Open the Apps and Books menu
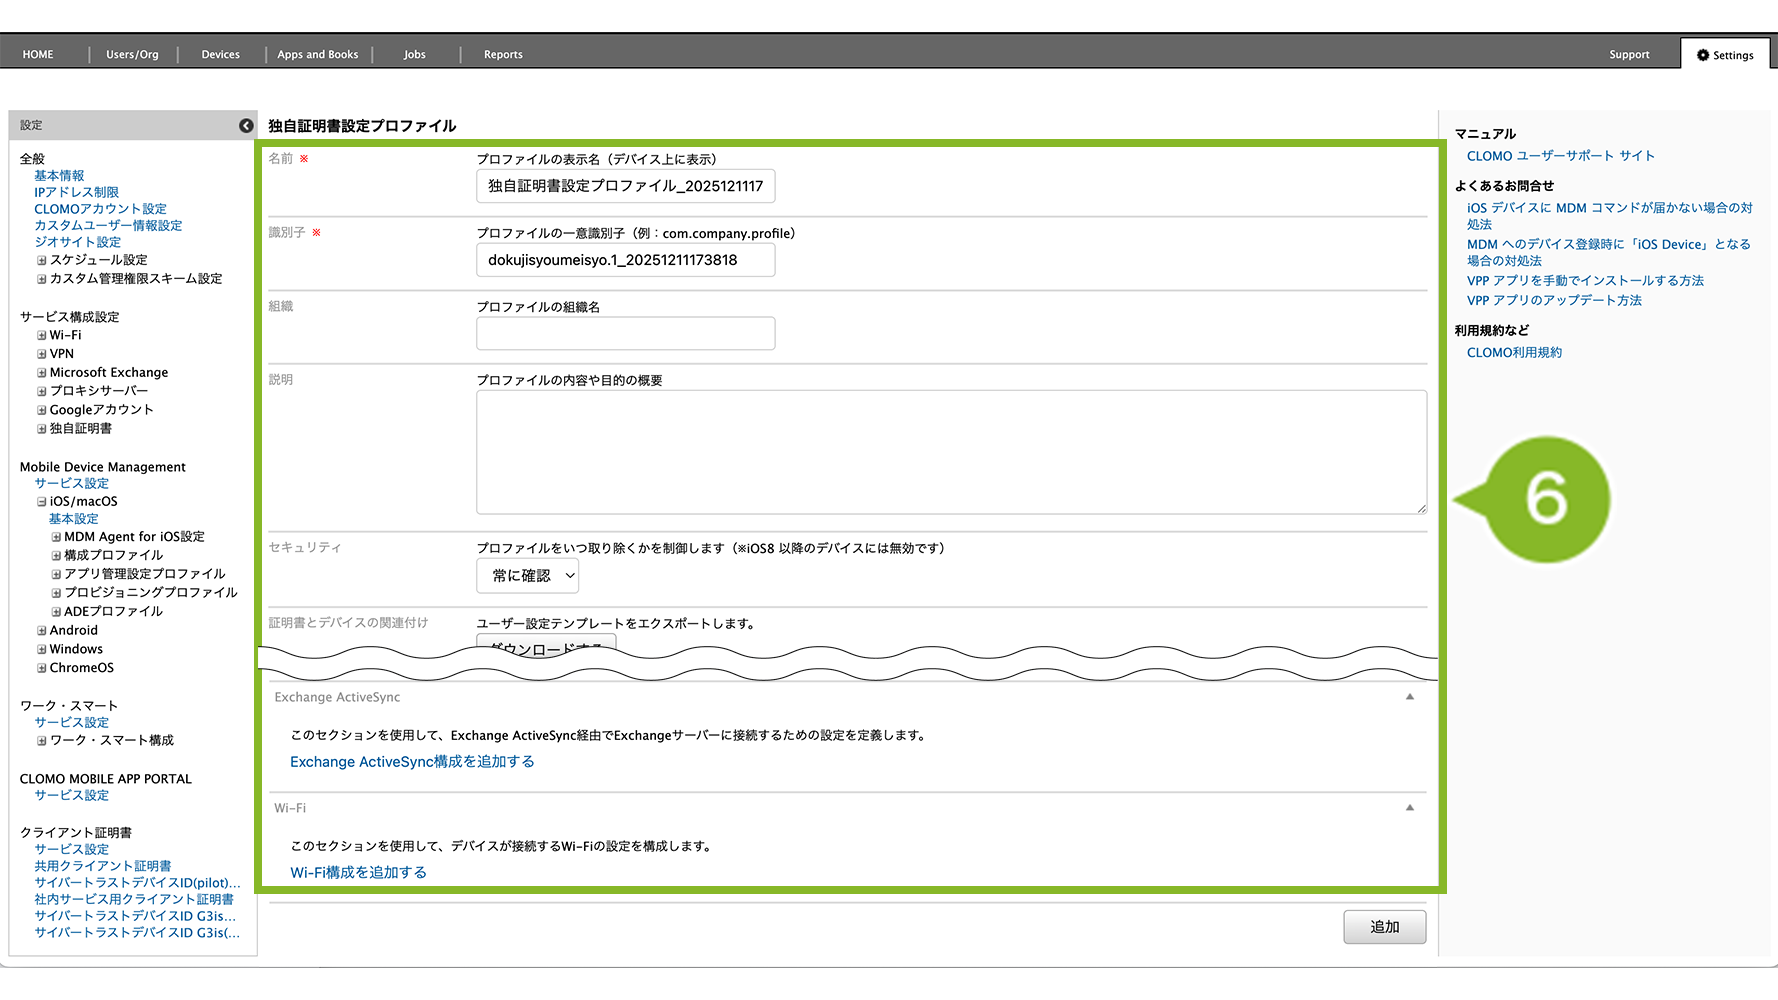The image size is (1778, 1000). 317,55
